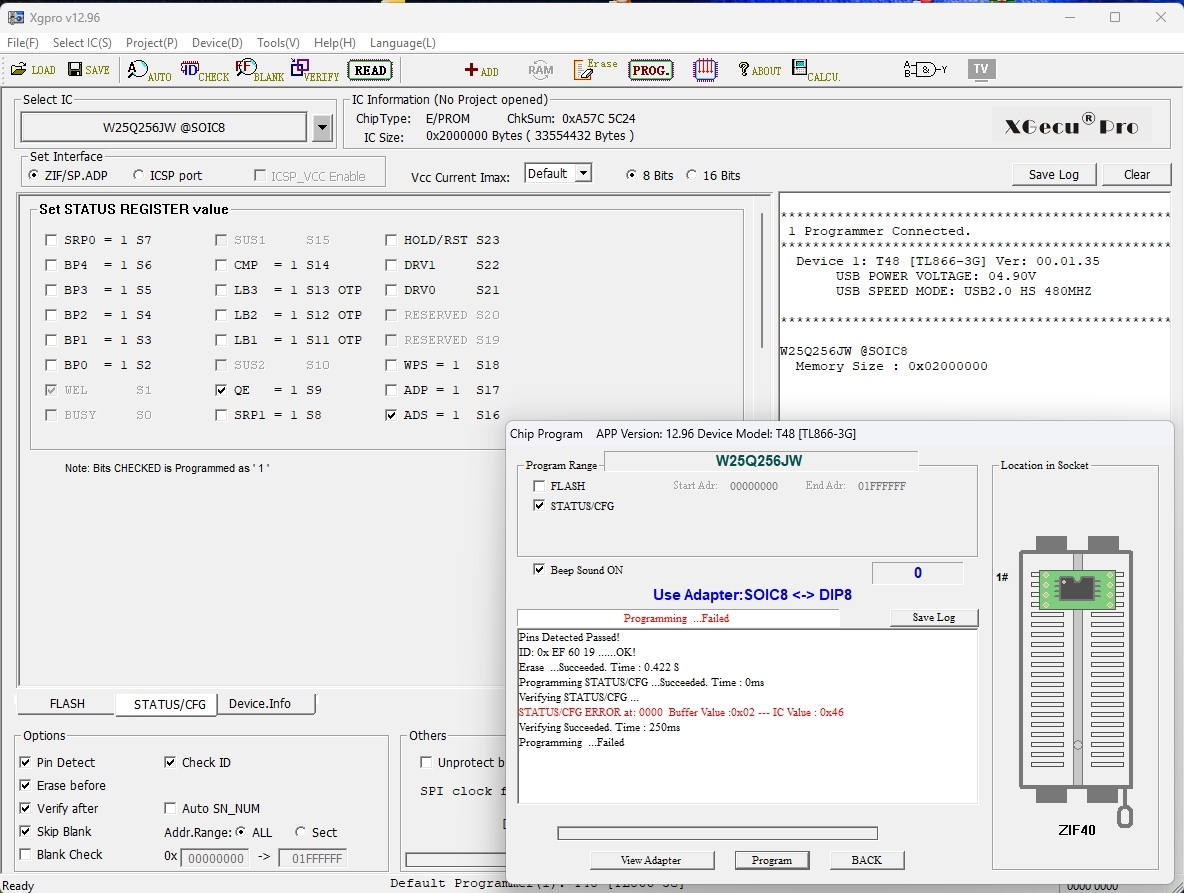Click the View Adapter button
The height and width of the screenshot is (893, 1184).
point(651,860)
